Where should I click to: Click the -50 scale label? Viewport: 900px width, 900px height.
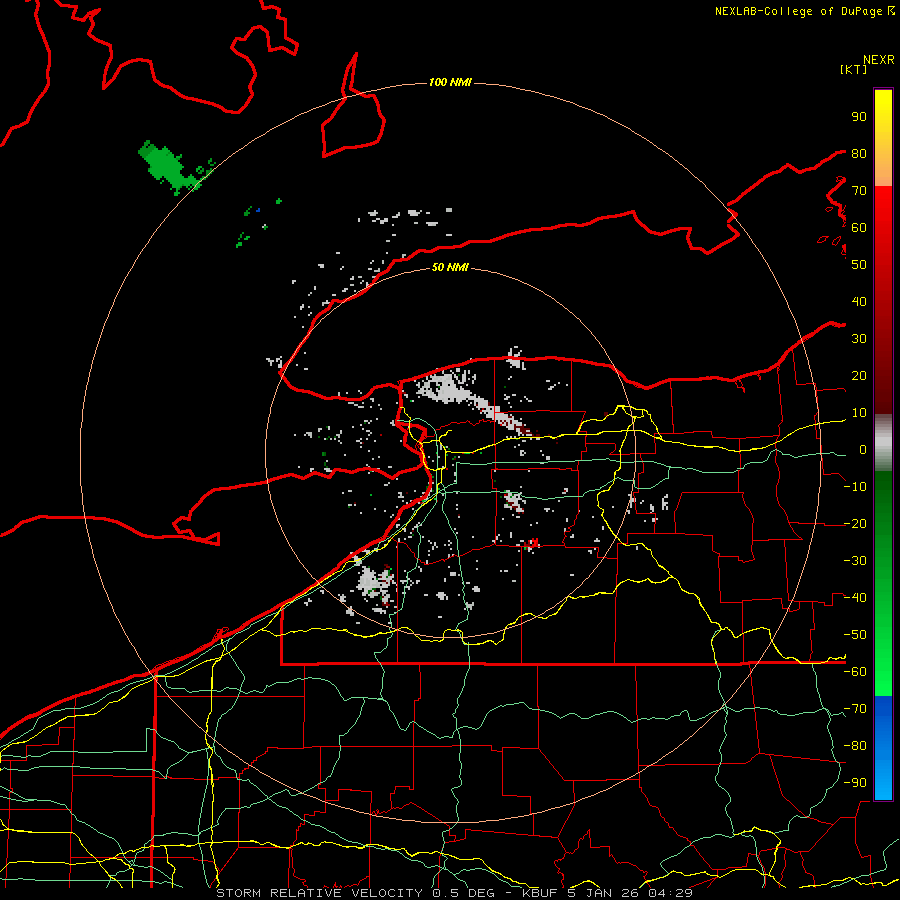coord(855,635)
